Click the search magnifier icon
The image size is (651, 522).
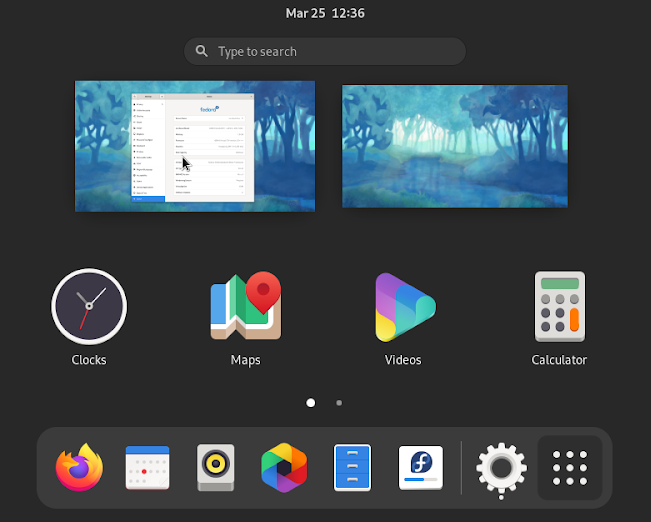click(x=202, y=51)
